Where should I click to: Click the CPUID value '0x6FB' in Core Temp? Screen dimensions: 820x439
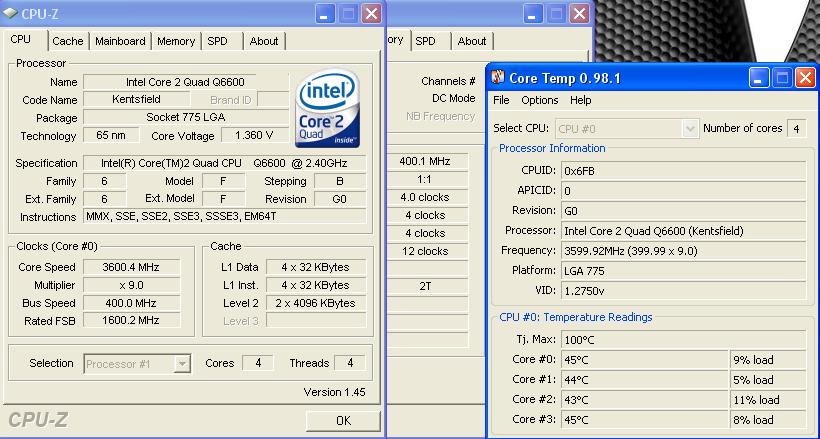[683, 171]
